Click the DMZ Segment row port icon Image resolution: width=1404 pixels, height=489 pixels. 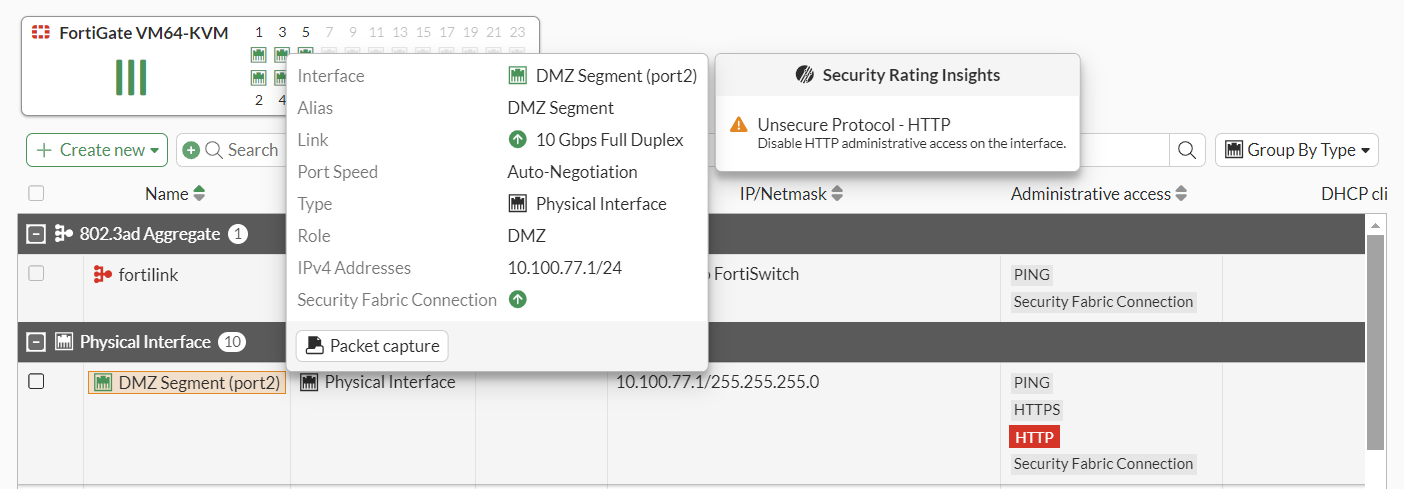point(102,382)
